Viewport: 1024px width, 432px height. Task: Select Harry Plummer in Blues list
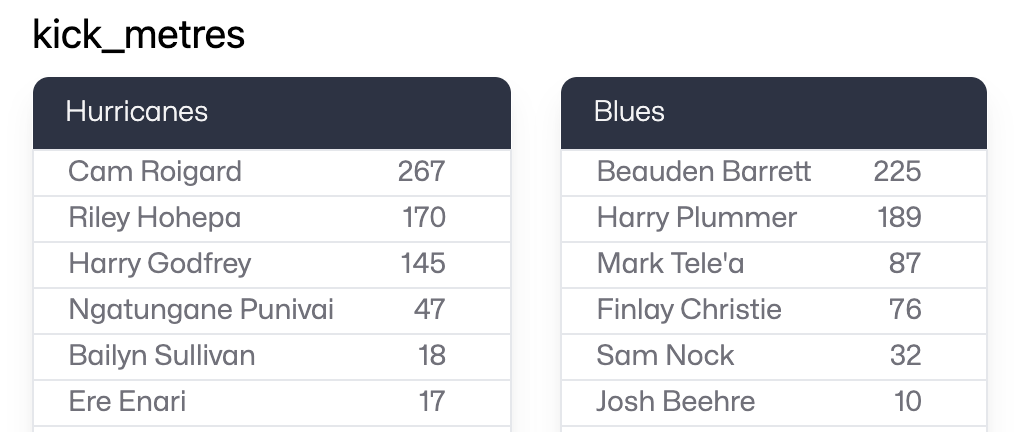point(697,218)
